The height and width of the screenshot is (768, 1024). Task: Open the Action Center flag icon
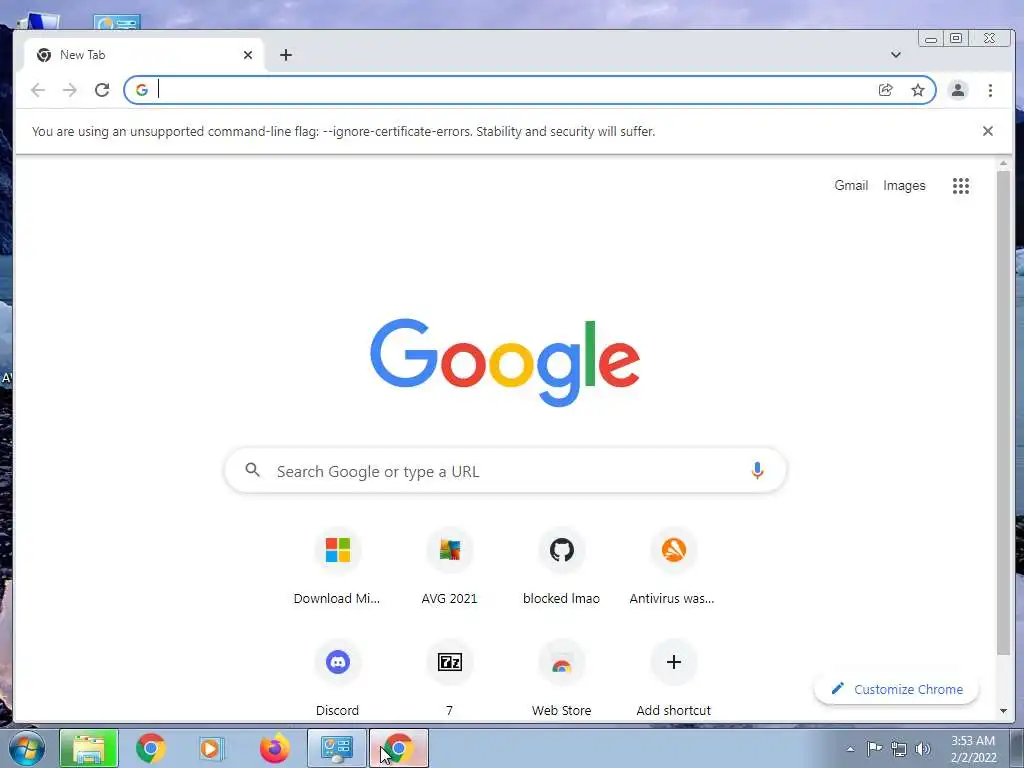coord(874,748)
